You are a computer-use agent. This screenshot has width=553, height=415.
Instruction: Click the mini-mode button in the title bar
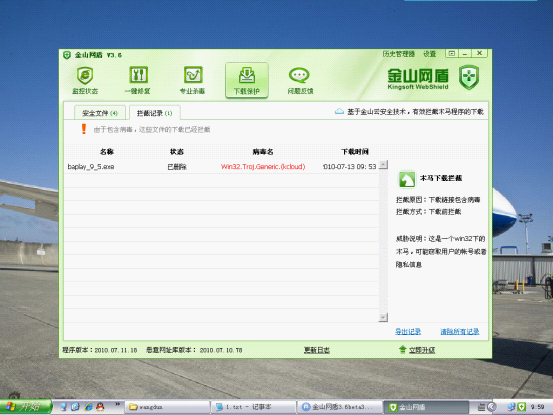[451, 53]
